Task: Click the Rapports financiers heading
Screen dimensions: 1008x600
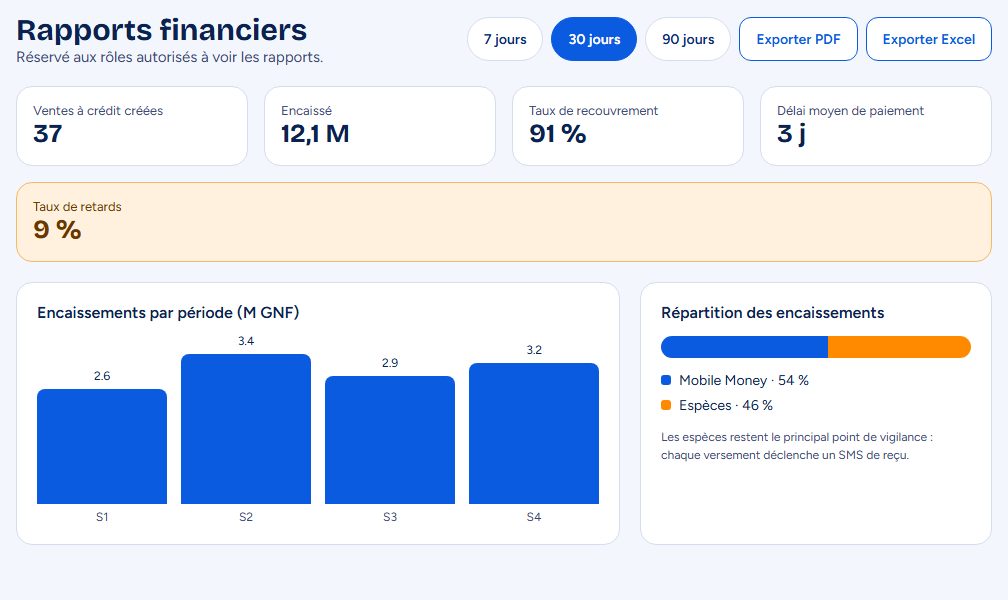Action: coord(162,30)
